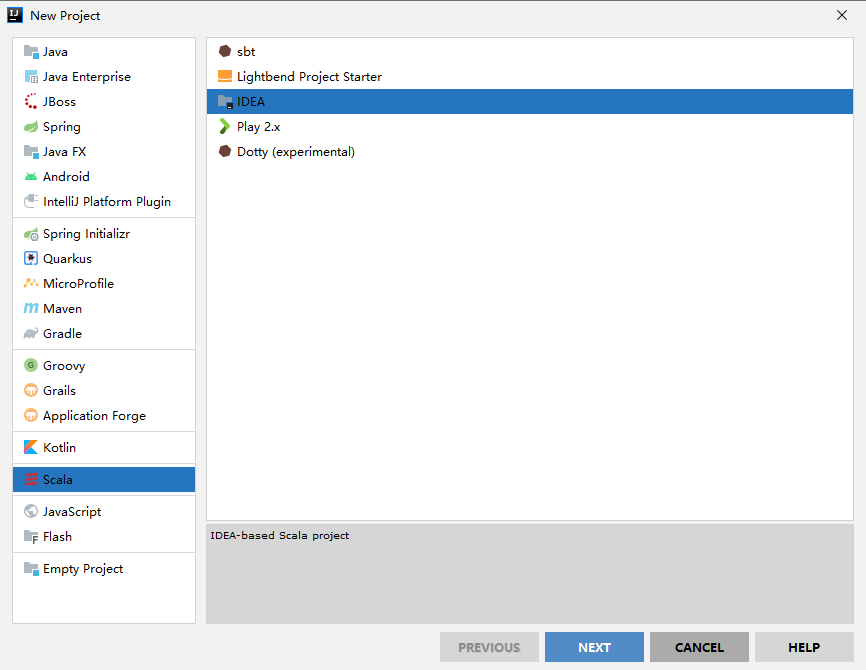The height and width of the screenshot is (670, 866).
Task: Click the 'IDEA-based Scala project' description
Action: [x=279, y=535]
